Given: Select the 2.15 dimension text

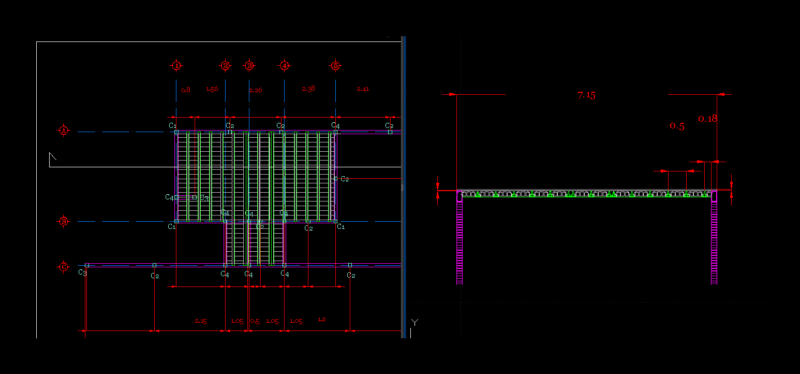Looking at the screenshot, I should click(201, 321).
